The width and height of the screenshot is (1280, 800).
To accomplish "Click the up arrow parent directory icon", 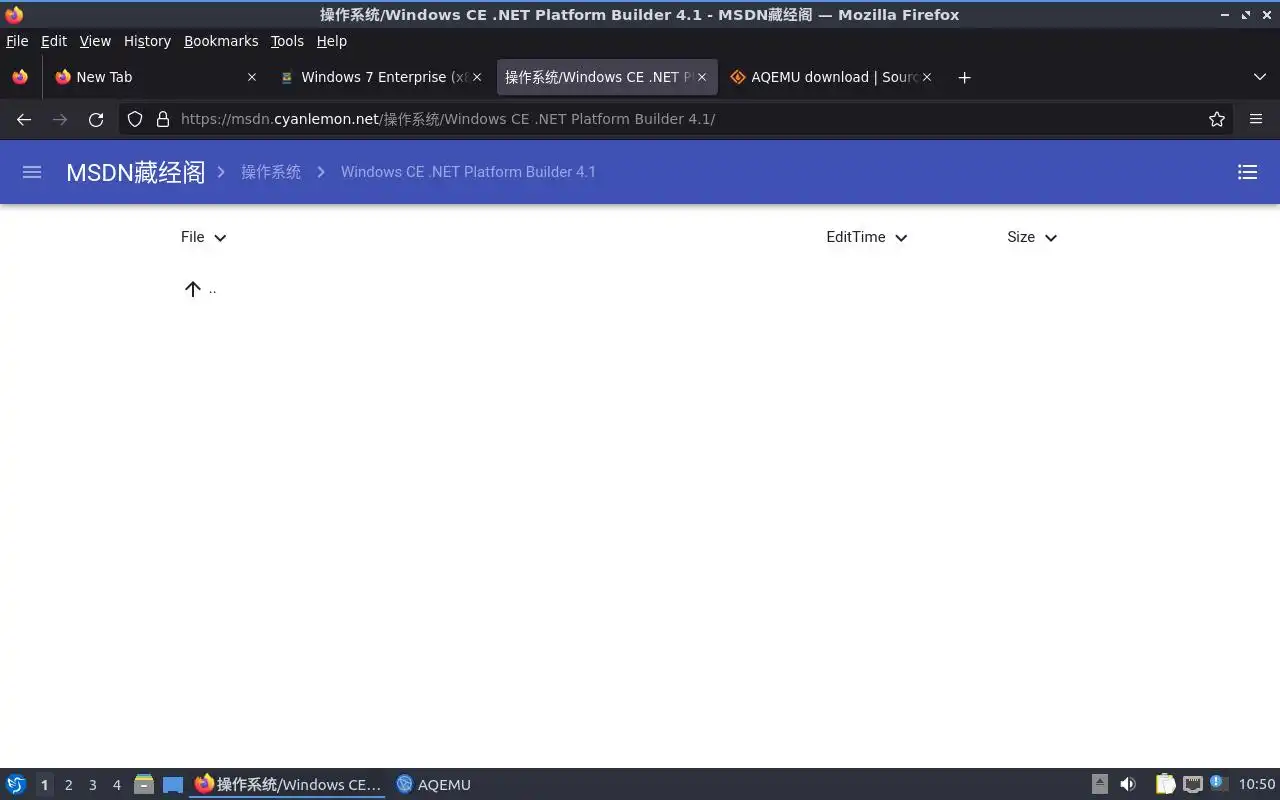I will tap(193, 289).
